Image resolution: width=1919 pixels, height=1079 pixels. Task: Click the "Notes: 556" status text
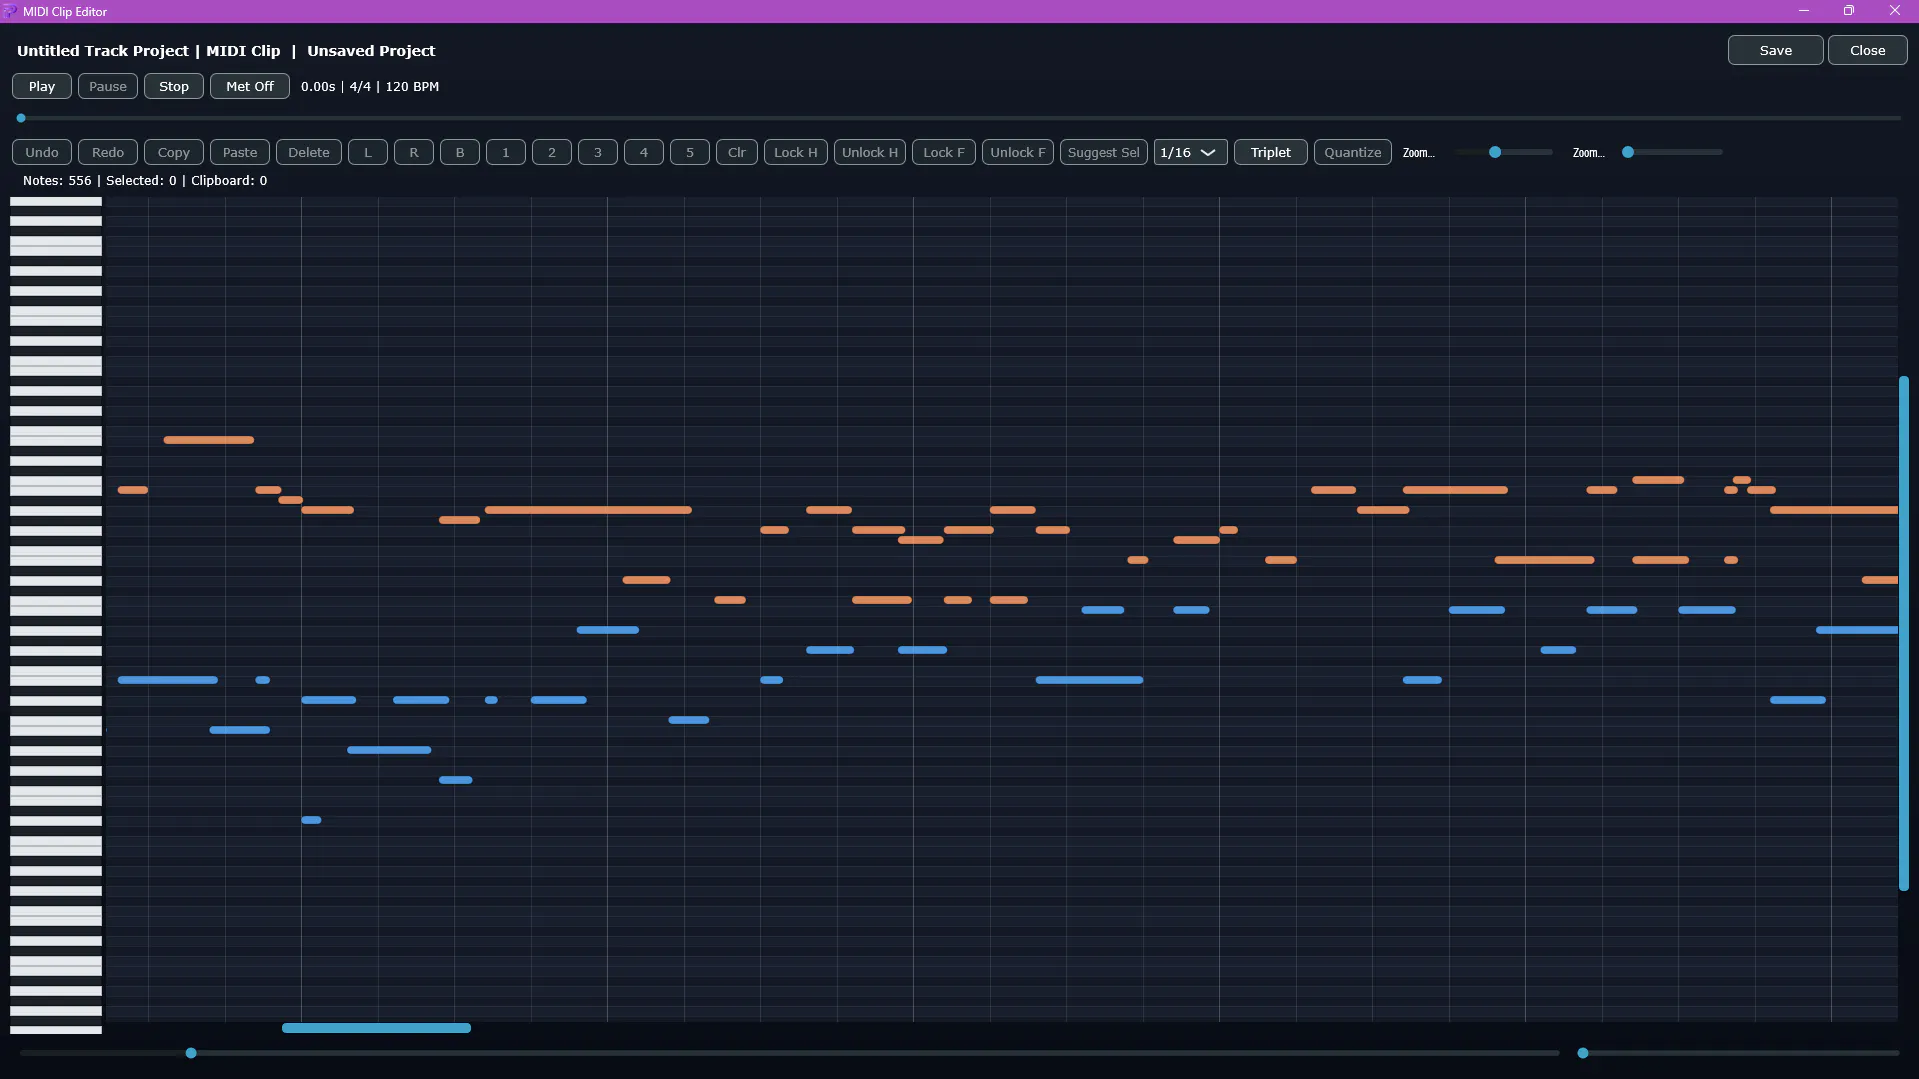(x=57, y=181)
